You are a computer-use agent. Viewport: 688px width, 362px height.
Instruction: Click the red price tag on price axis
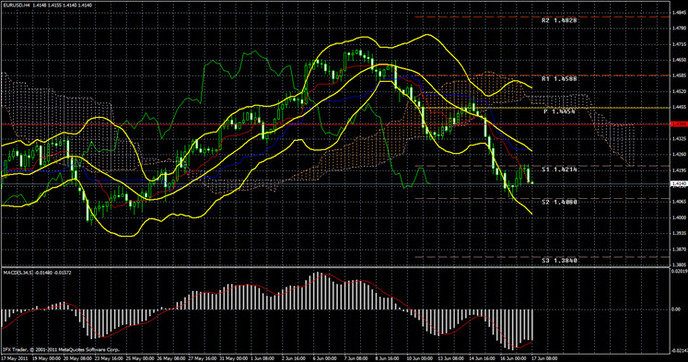pyautogui.click(x=679, y=125)
